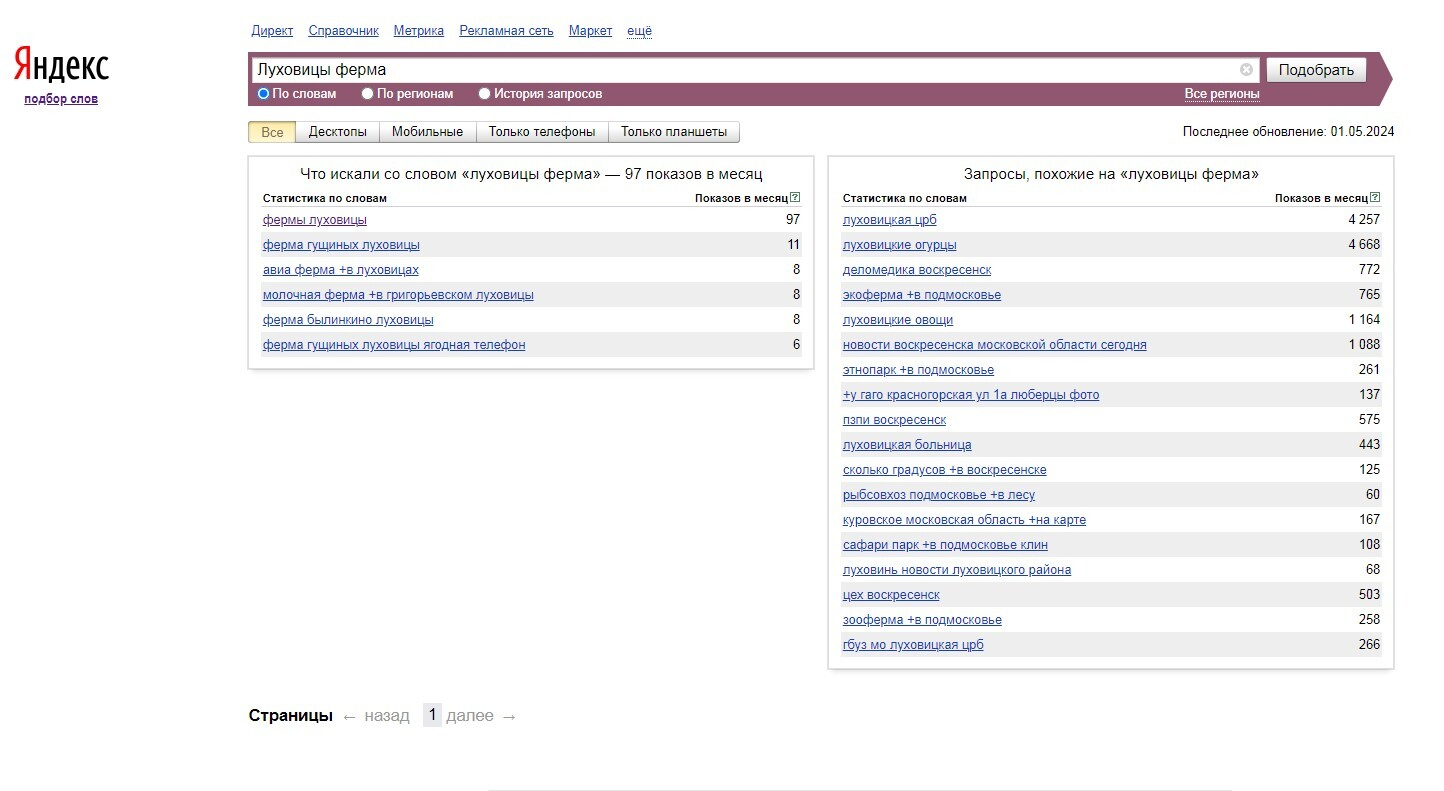Screen dimensions: 1444x791
Task: Select the 'По регионам' radio button
Action: point(368,94)
